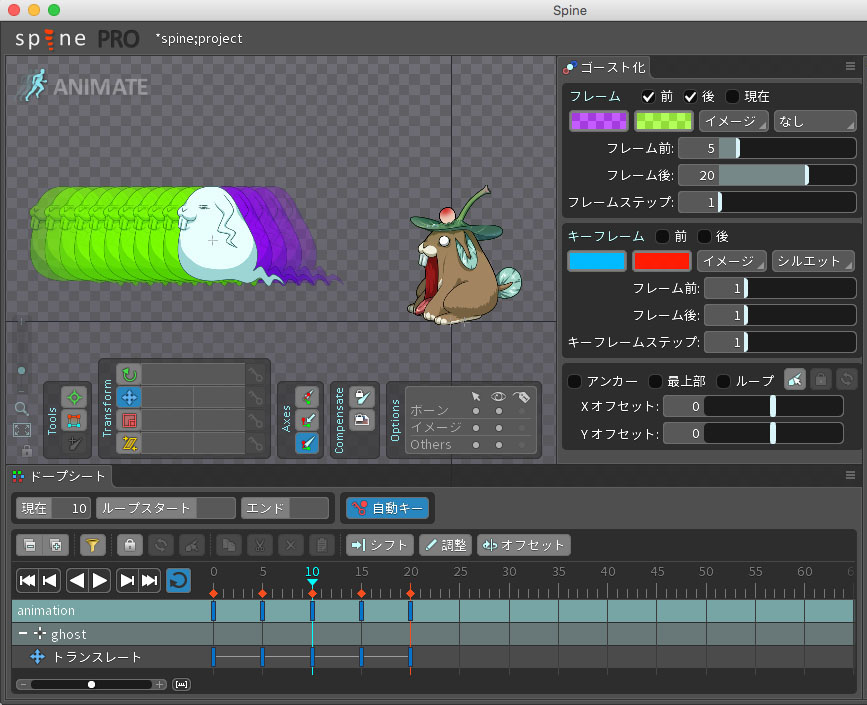The height and width of the screenshot is (705, 867).
Task: Click the play backward button
Action: [77, 581]
